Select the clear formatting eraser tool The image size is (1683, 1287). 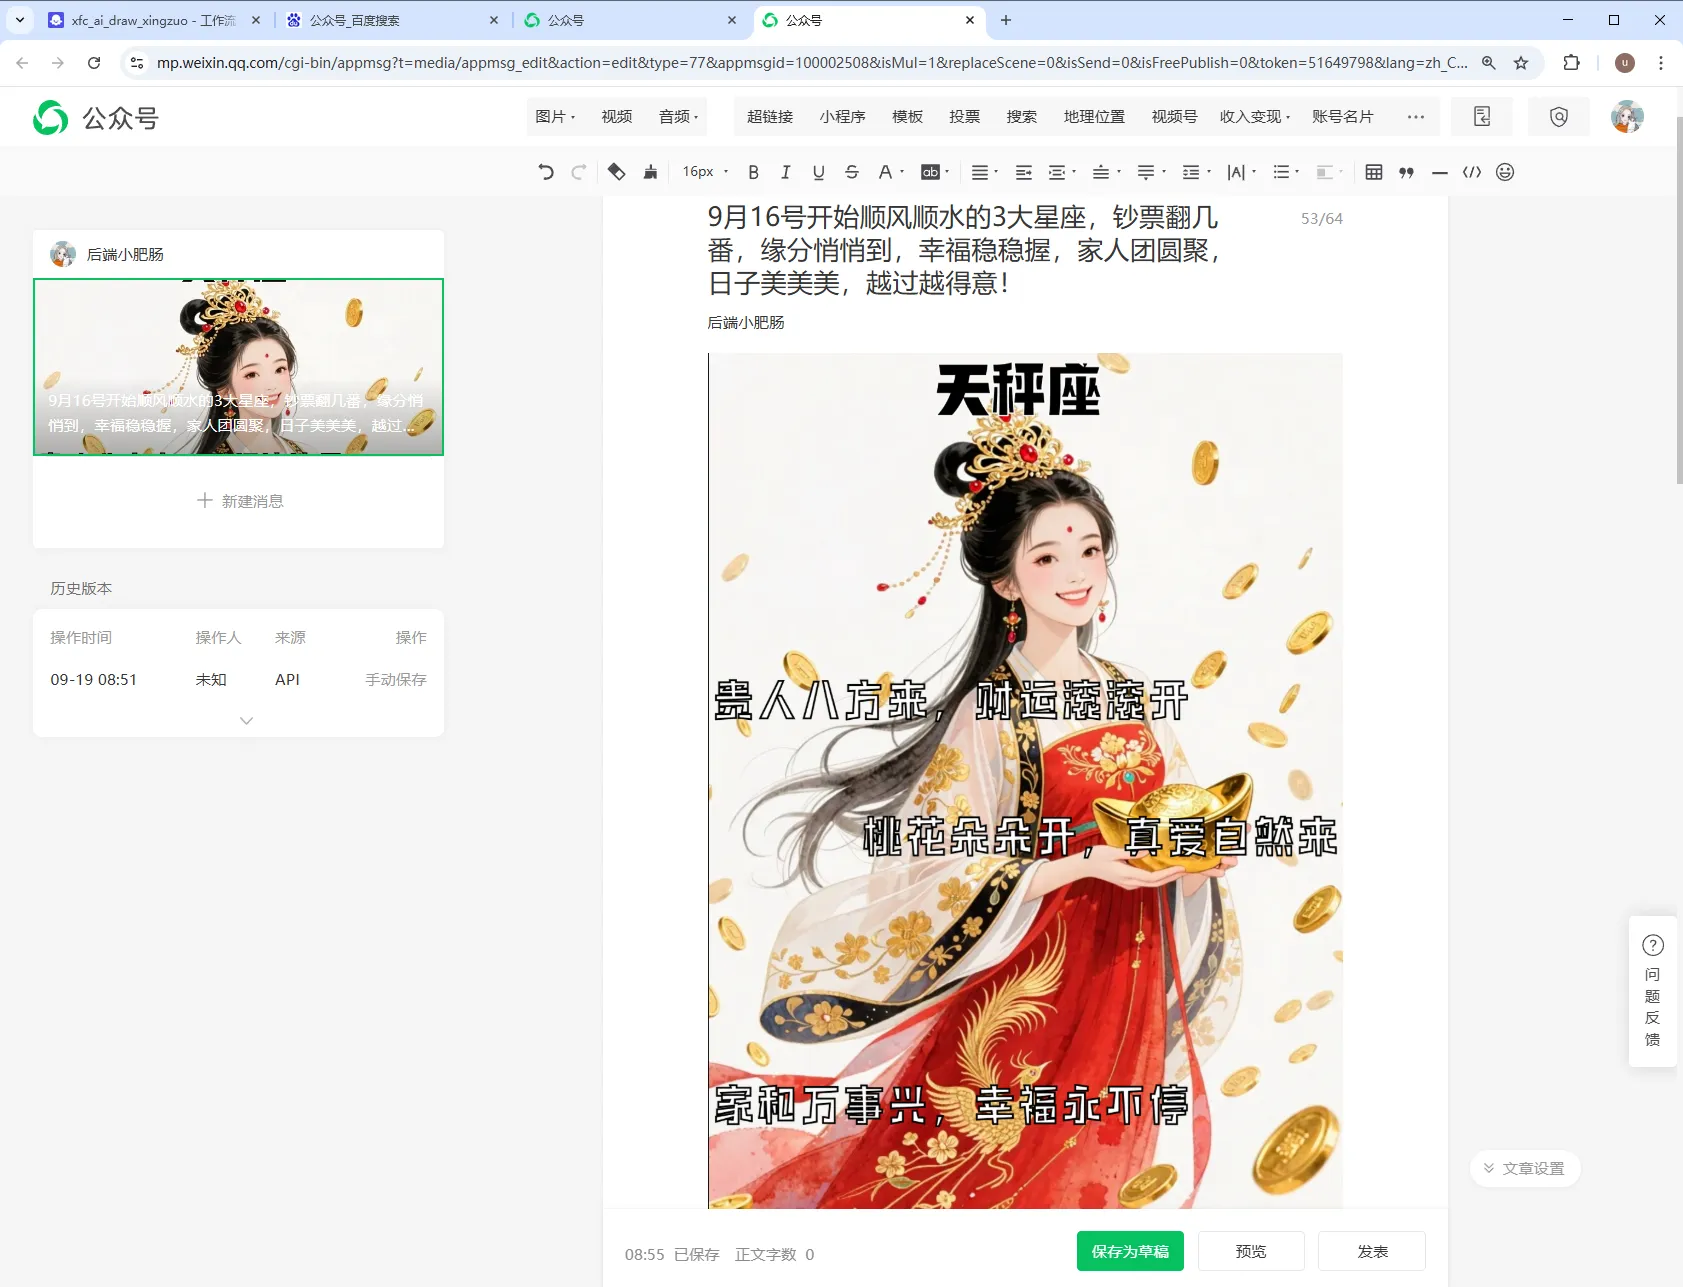point(617,172)
